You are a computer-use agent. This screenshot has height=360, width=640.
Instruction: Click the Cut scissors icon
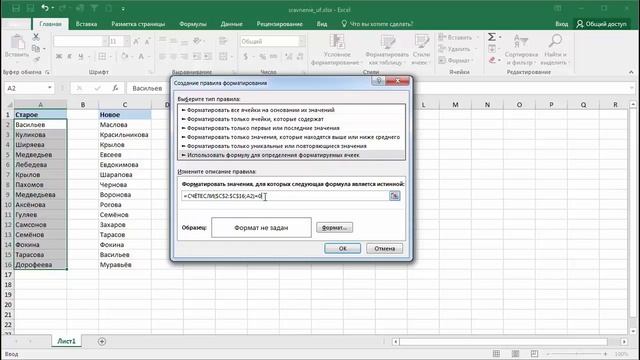(36, 37)
